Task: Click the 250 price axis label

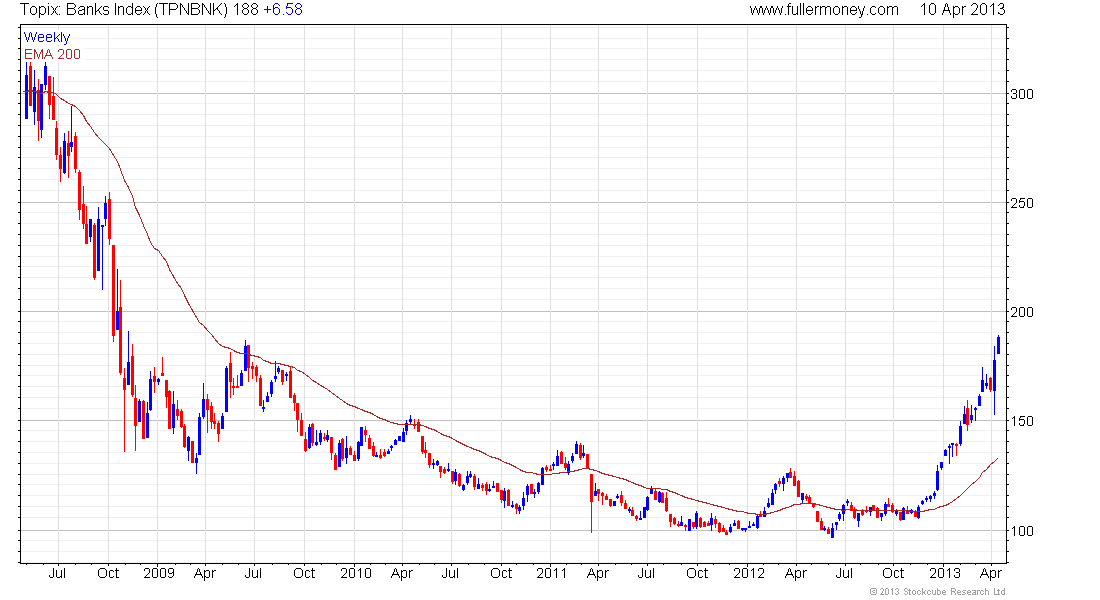Action: 1022,204
